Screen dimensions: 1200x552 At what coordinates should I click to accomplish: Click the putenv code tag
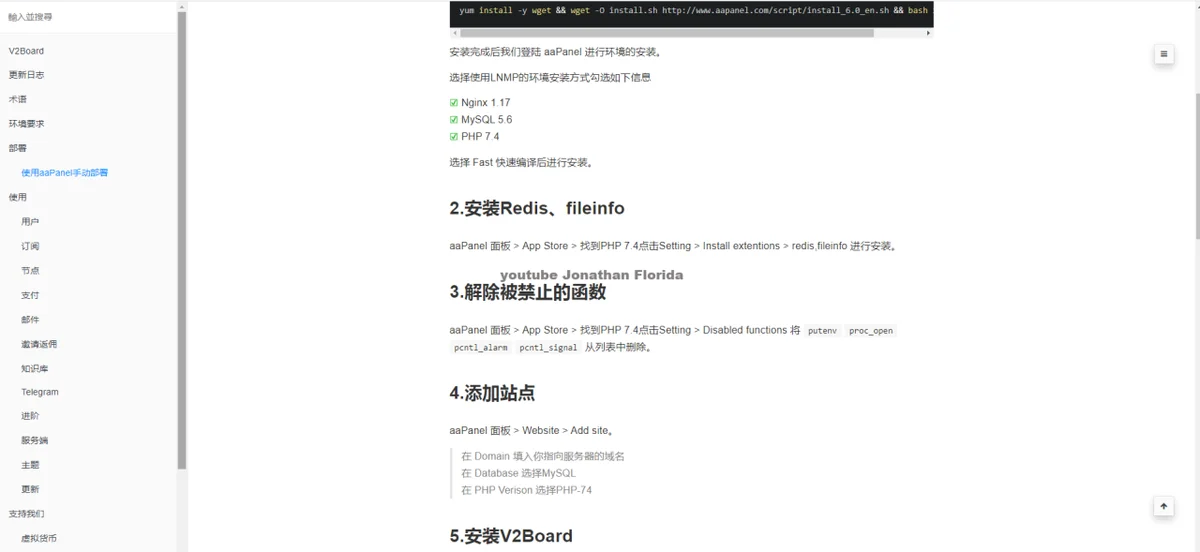coord(822,330)
